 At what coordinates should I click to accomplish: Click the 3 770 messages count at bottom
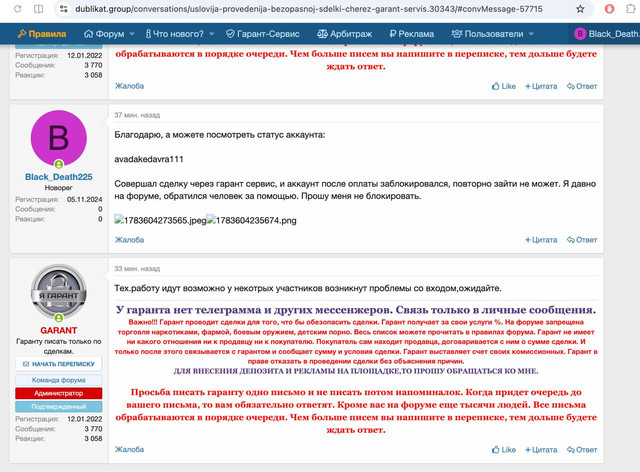[x=93, y=429]
